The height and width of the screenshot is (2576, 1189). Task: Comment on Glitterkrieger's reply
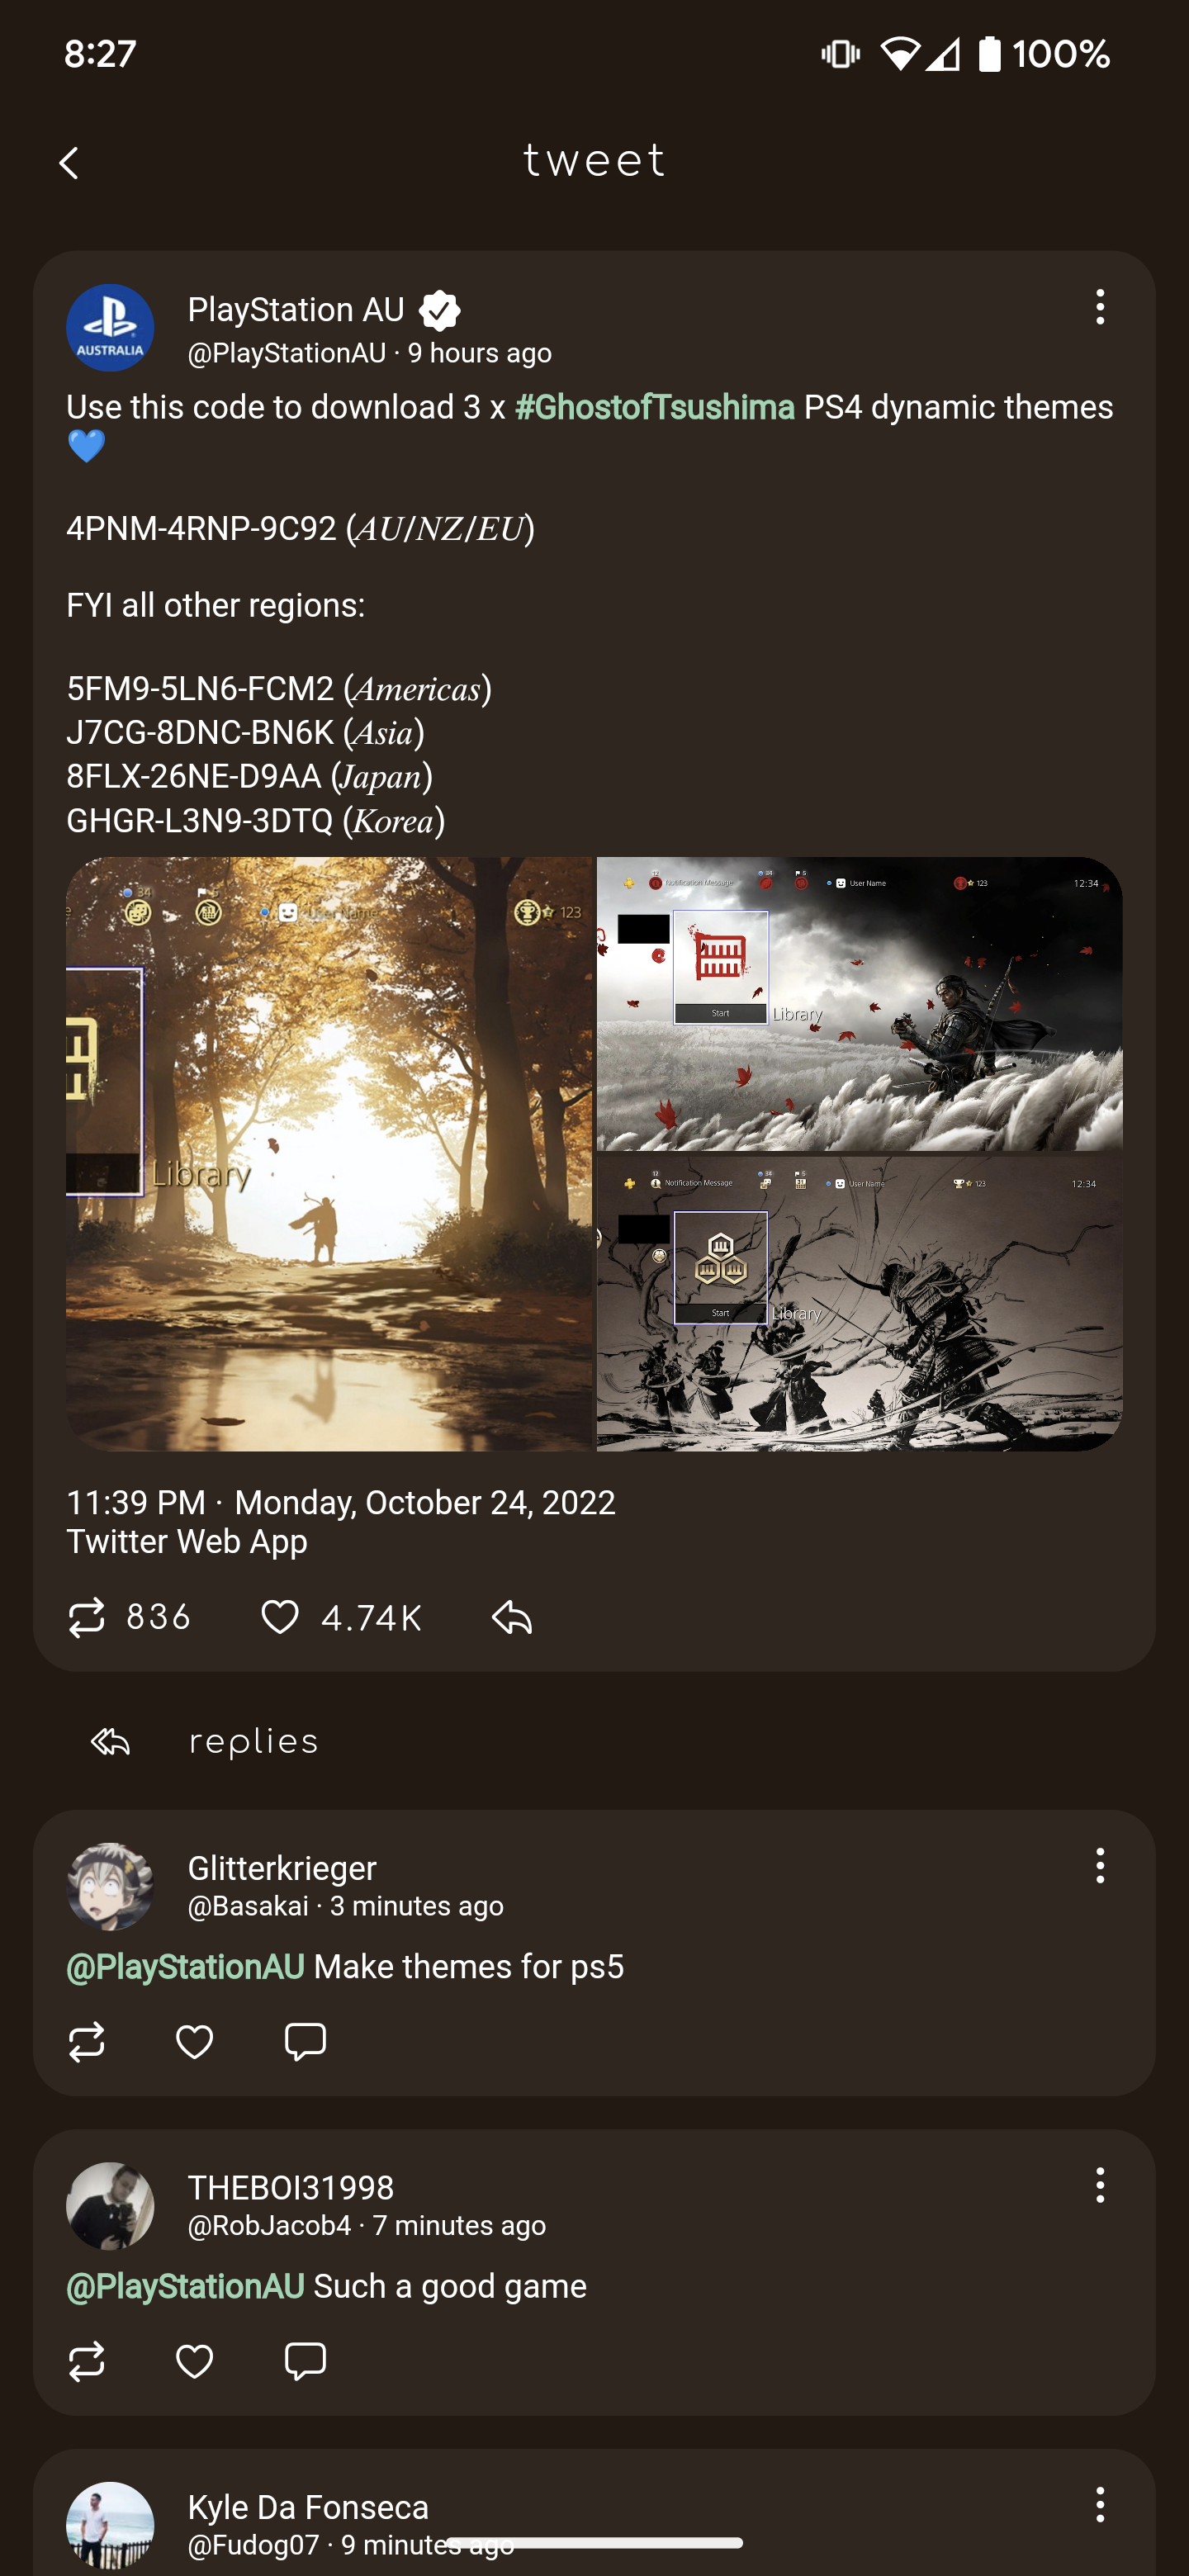pyautogui.click(x=305, y=2041)
